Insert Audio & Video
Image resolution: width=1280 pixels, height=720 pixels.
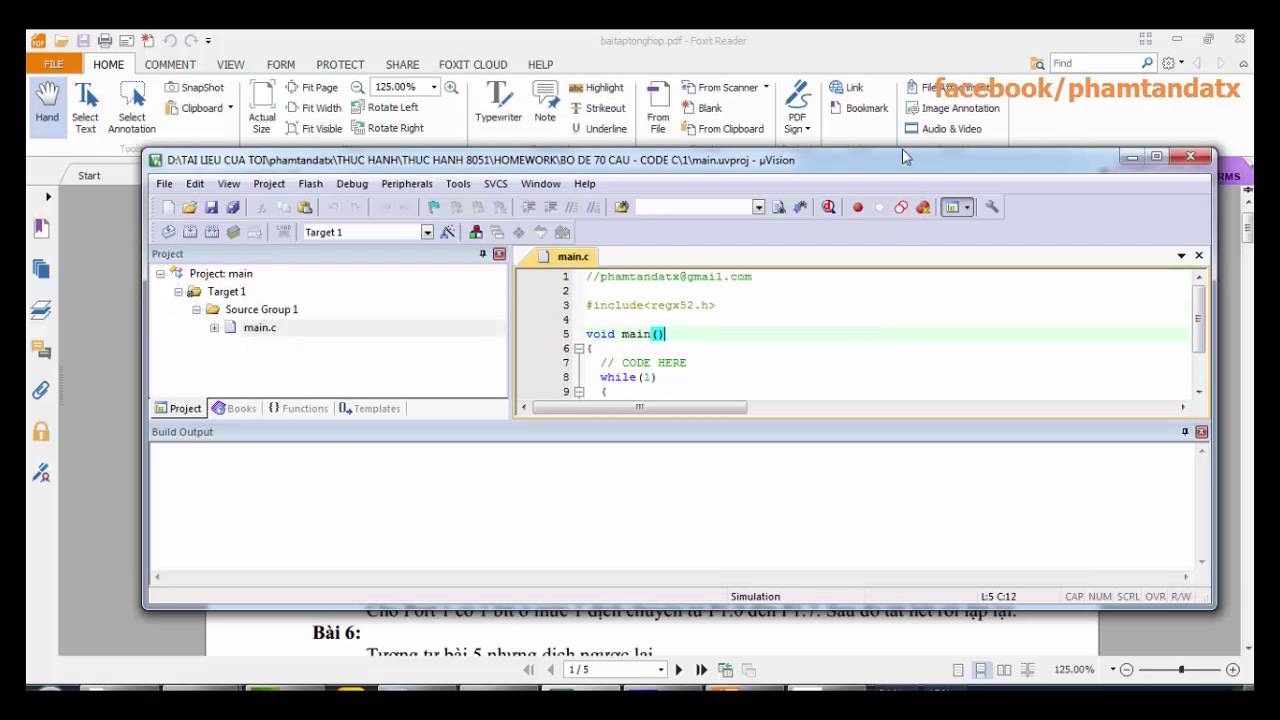coord(943,128)
